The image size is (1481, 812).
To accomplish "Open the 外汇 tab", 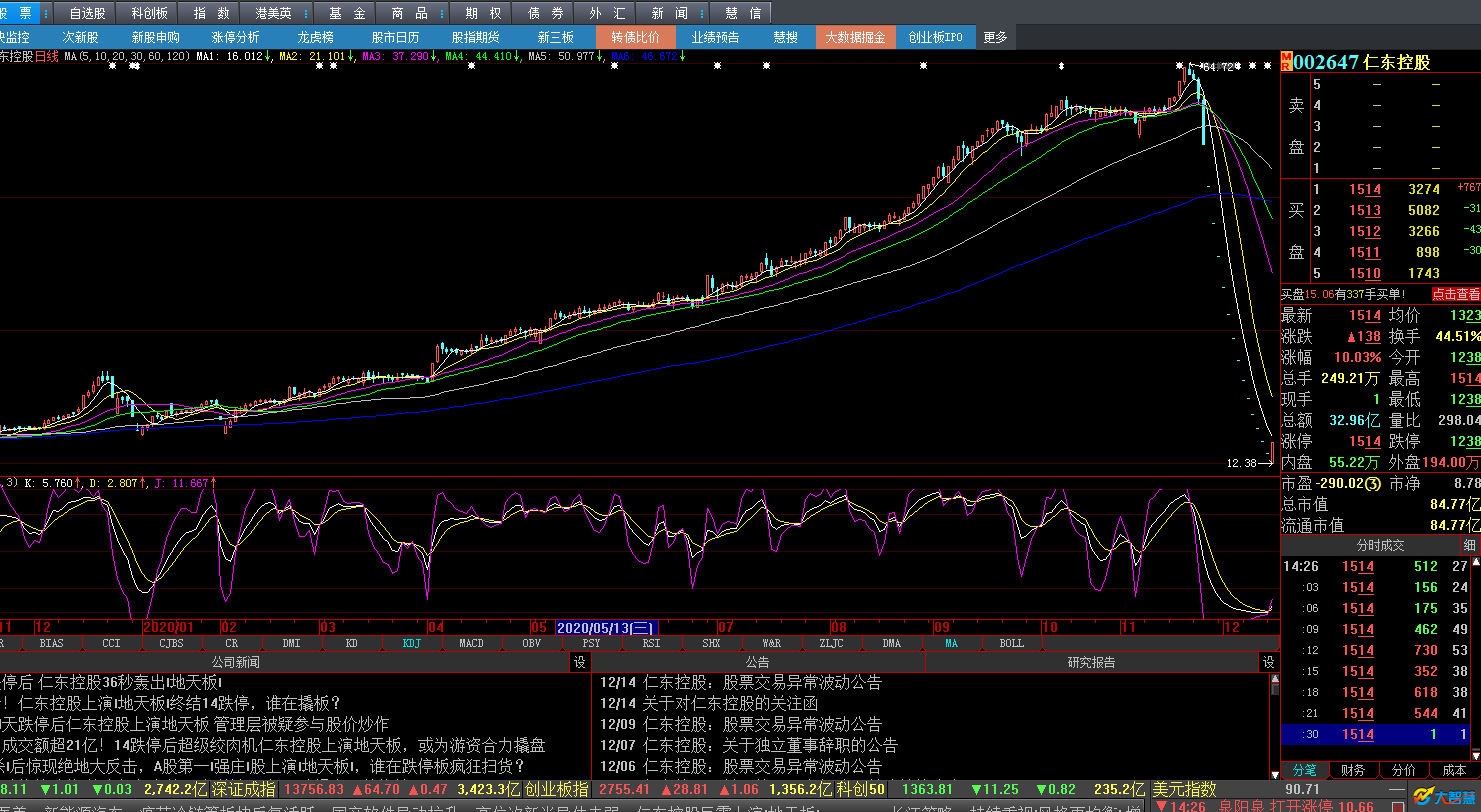I will (x=608, y=13).
